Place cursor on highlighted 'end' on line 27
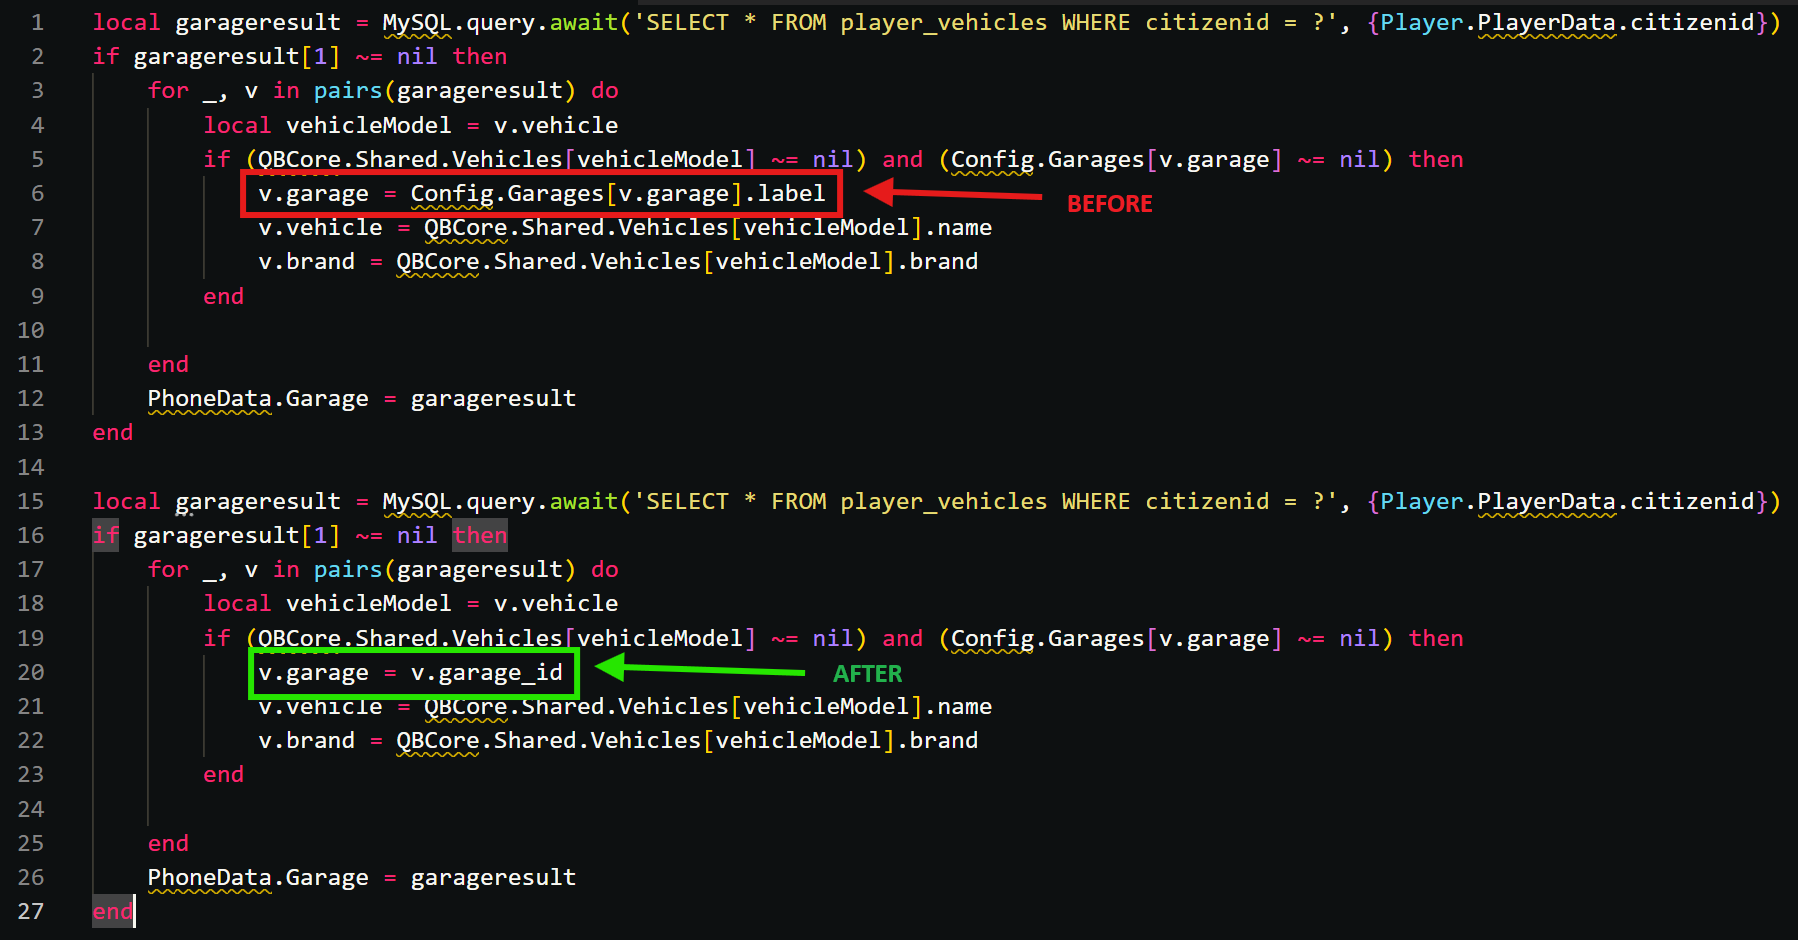This screenshot has width=1798, height=940. [112, 911]
